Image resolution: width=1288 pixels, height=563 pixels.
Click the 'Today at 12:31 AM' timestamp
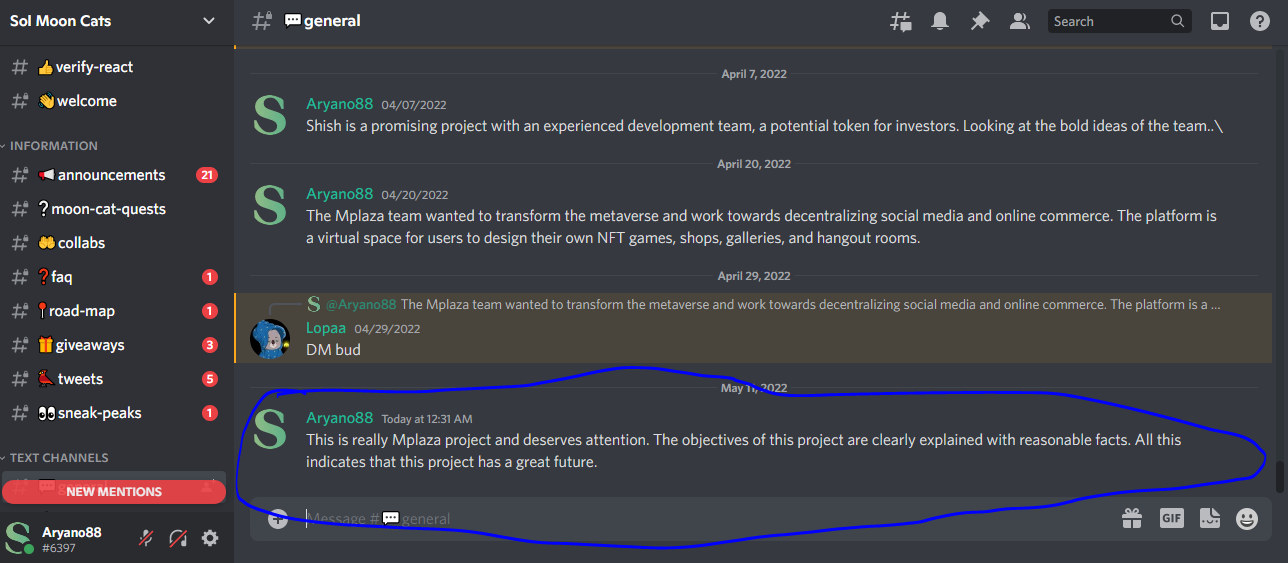[x=427, y=419]
